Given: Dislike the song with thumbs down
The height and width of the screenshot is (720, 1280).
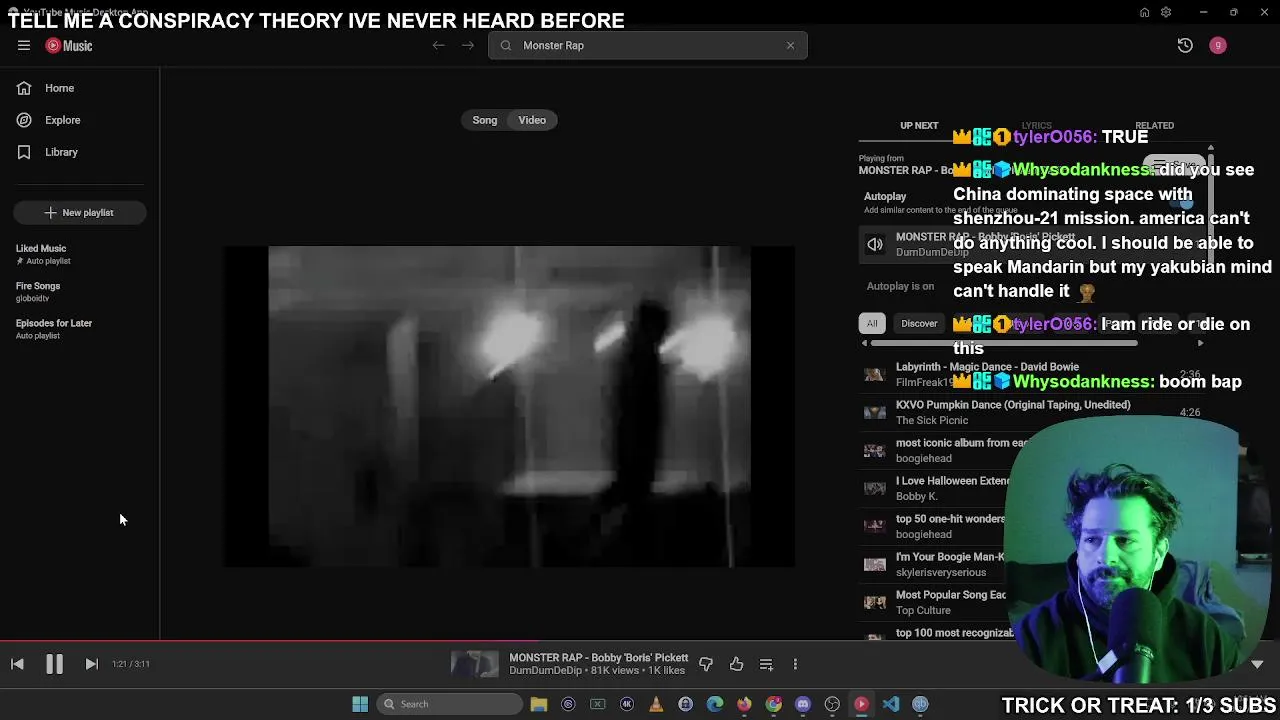Looking at the screenshot, I should point(706,664).
